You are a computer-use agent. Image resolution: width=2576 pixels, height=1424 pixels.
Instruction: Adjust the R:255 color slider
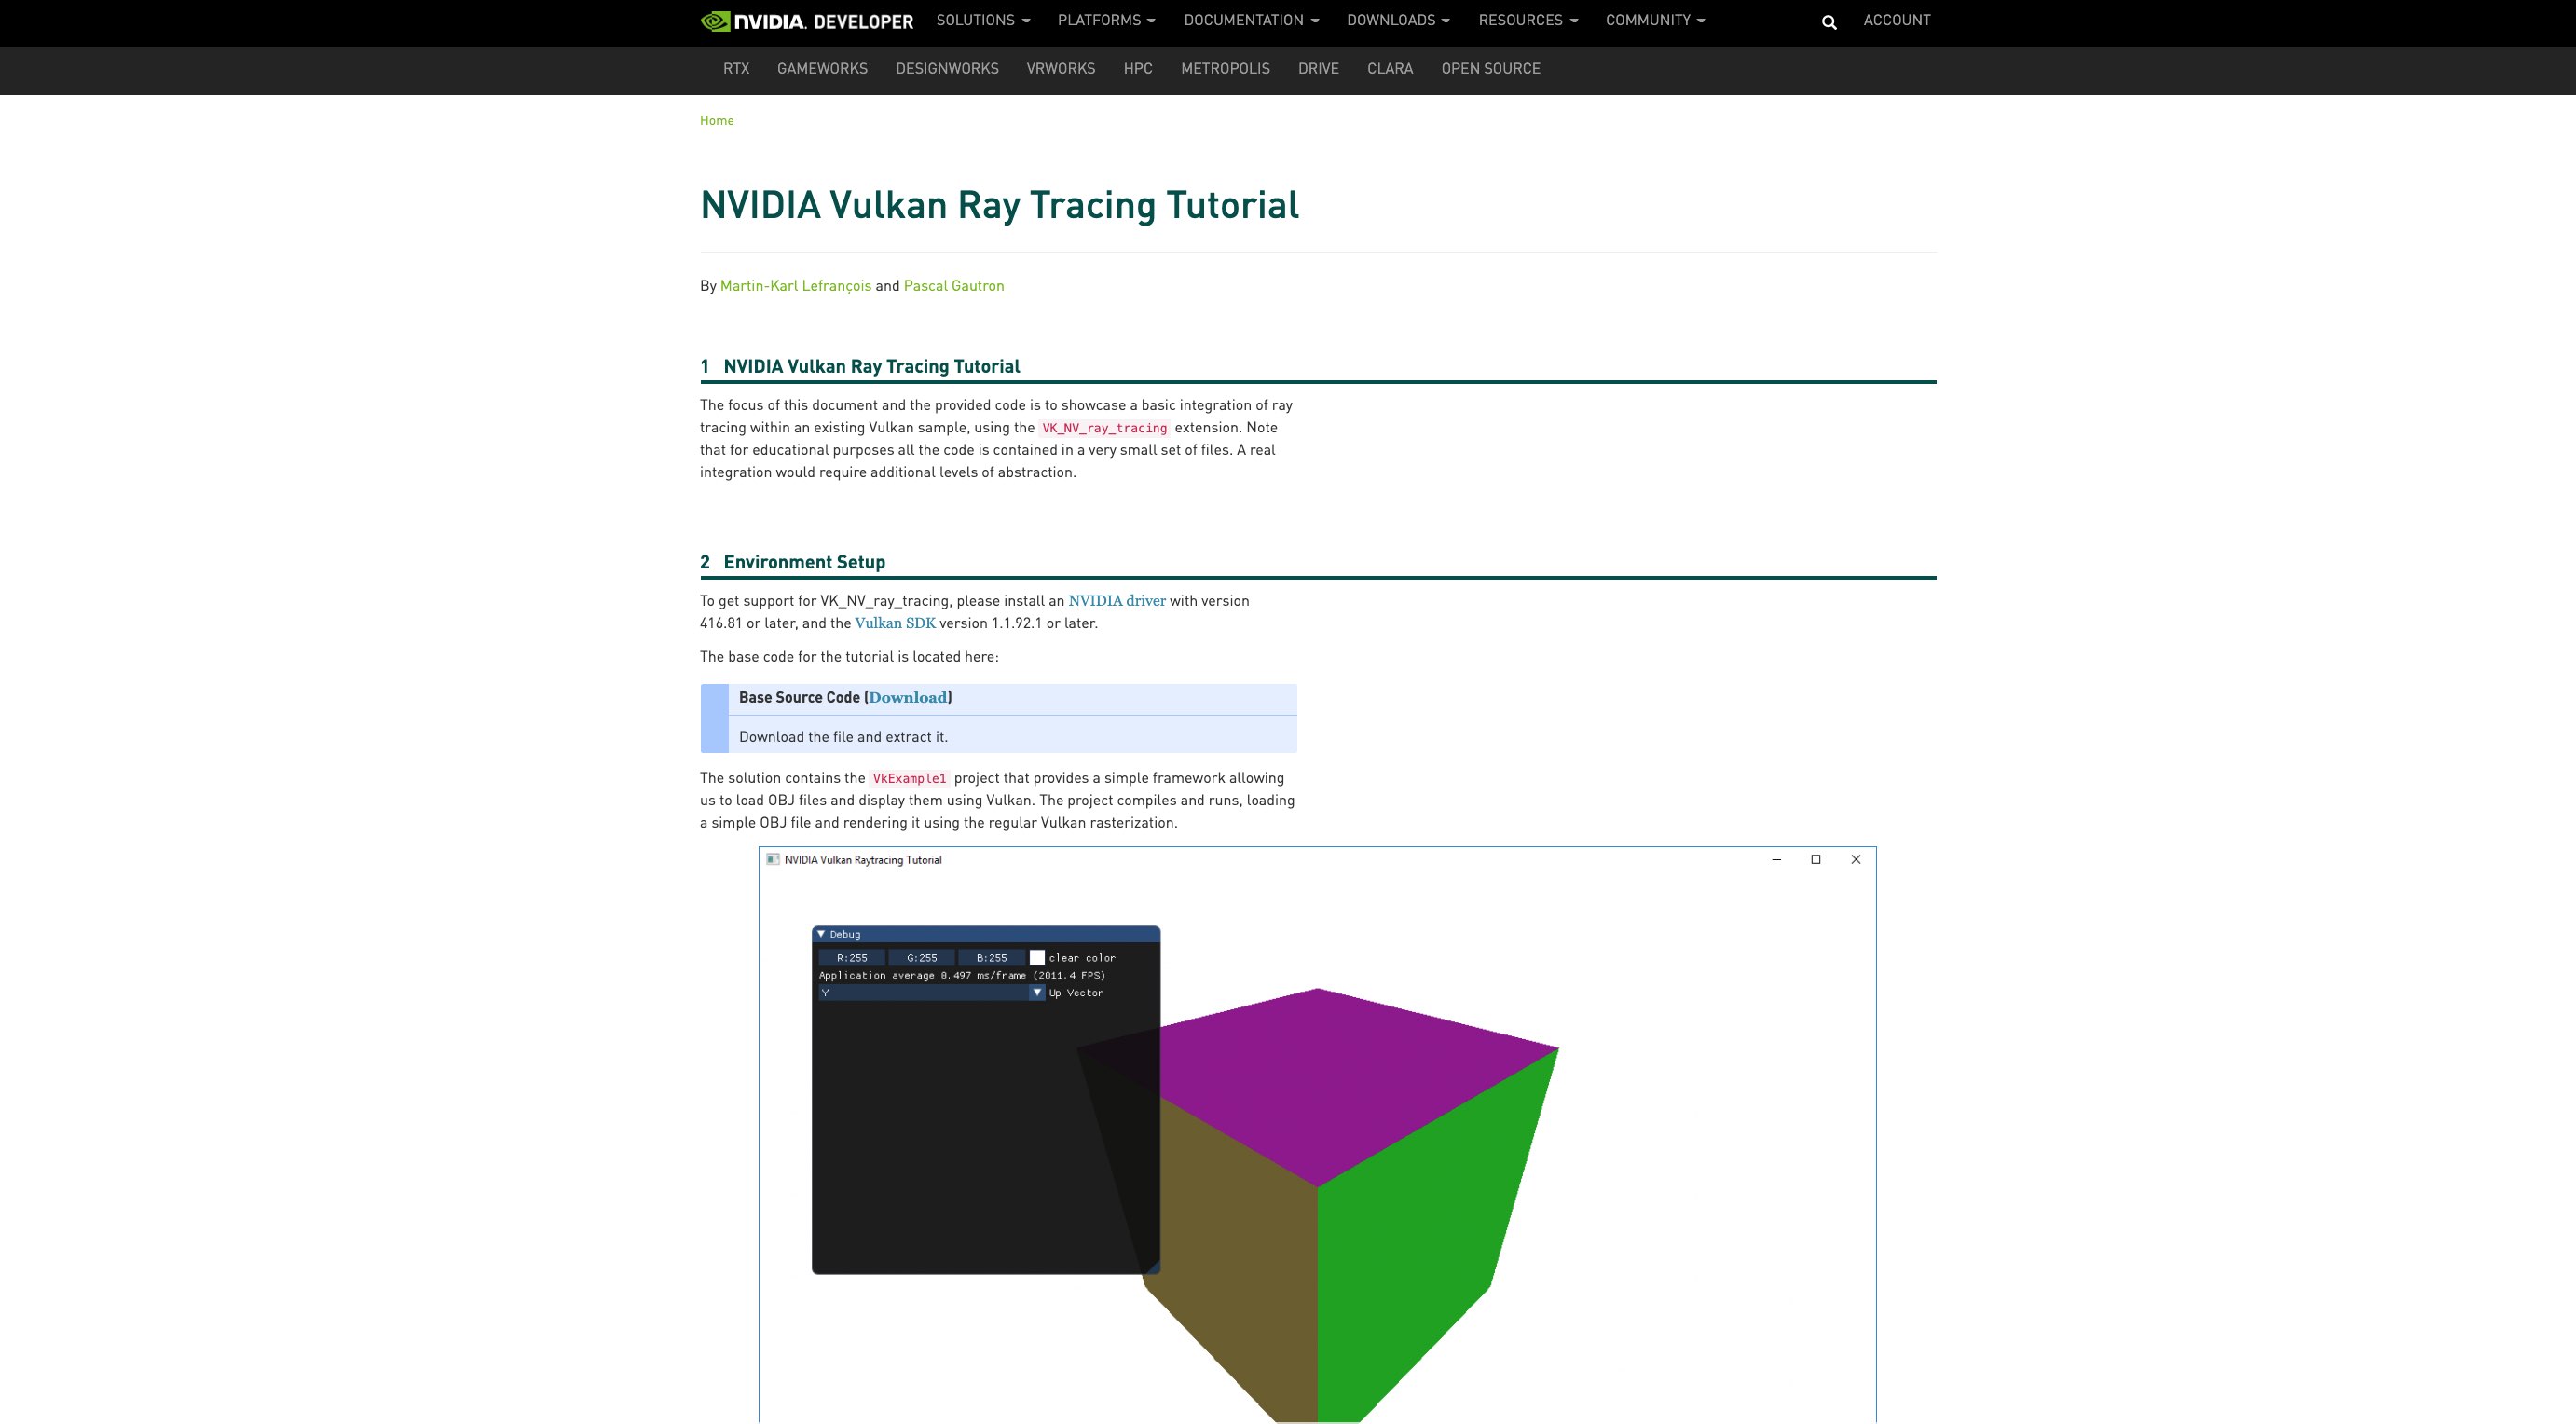(x=851, y=957)
